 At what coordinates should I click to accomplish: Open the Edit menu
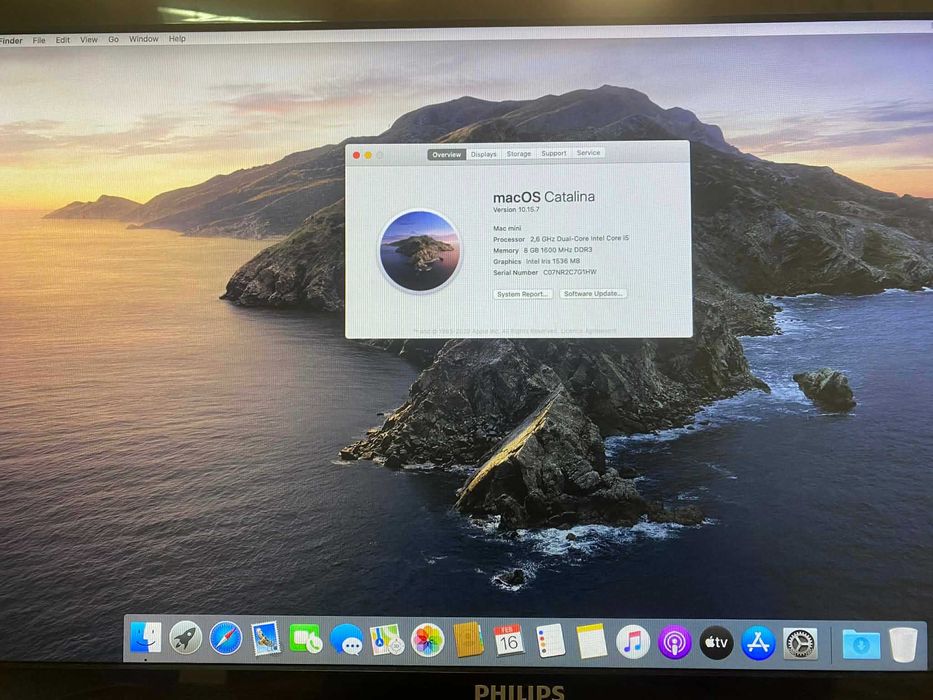62,40
